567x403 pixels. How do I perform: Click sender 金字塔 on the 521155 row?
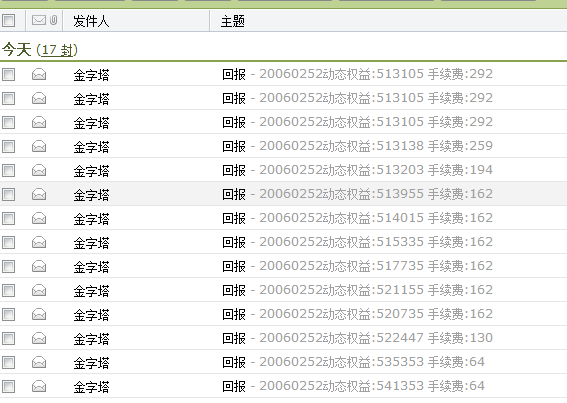coord(91,291)
